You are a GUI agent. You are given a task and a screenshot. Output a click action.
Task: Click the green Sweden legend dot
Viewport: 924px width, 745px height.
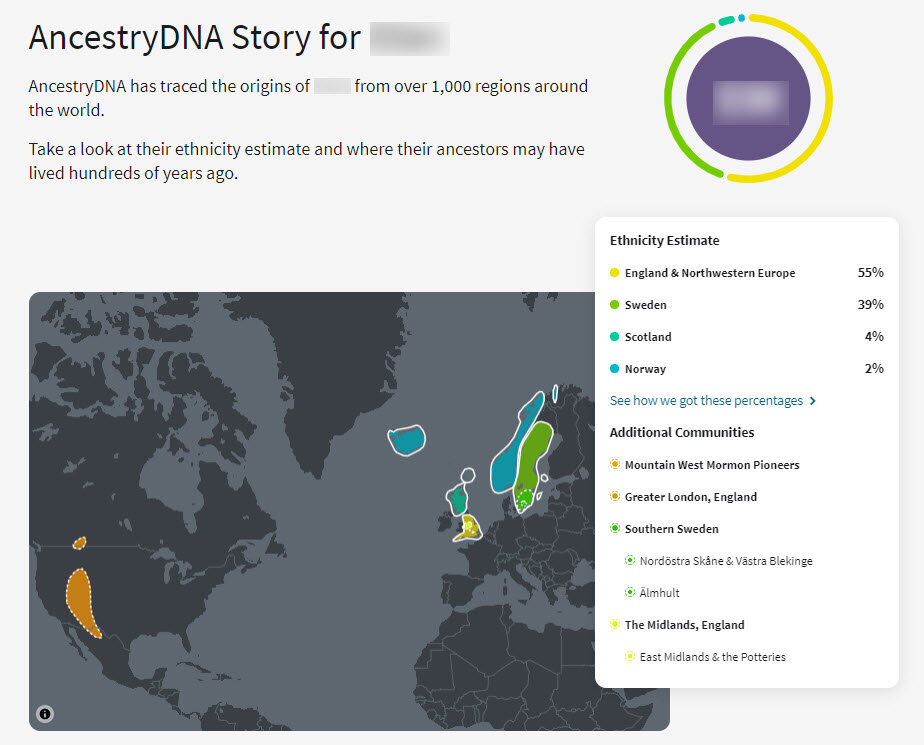coord(615,305)
